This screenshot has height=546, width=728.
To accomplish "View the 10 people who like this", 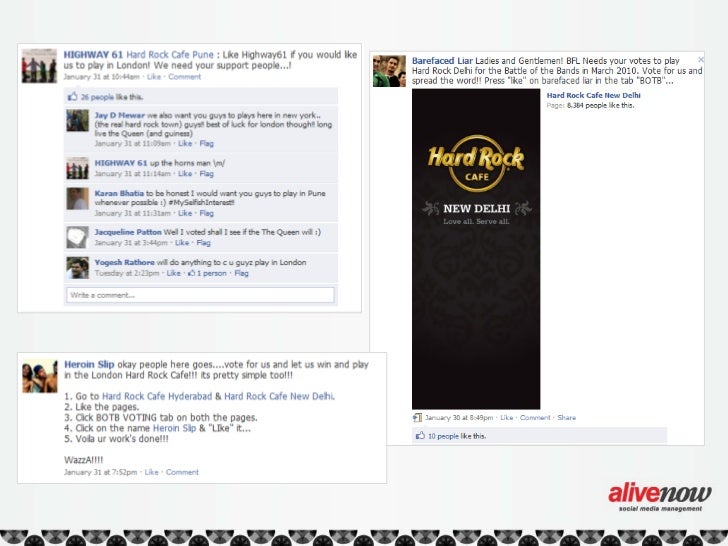I will (443, 436).
